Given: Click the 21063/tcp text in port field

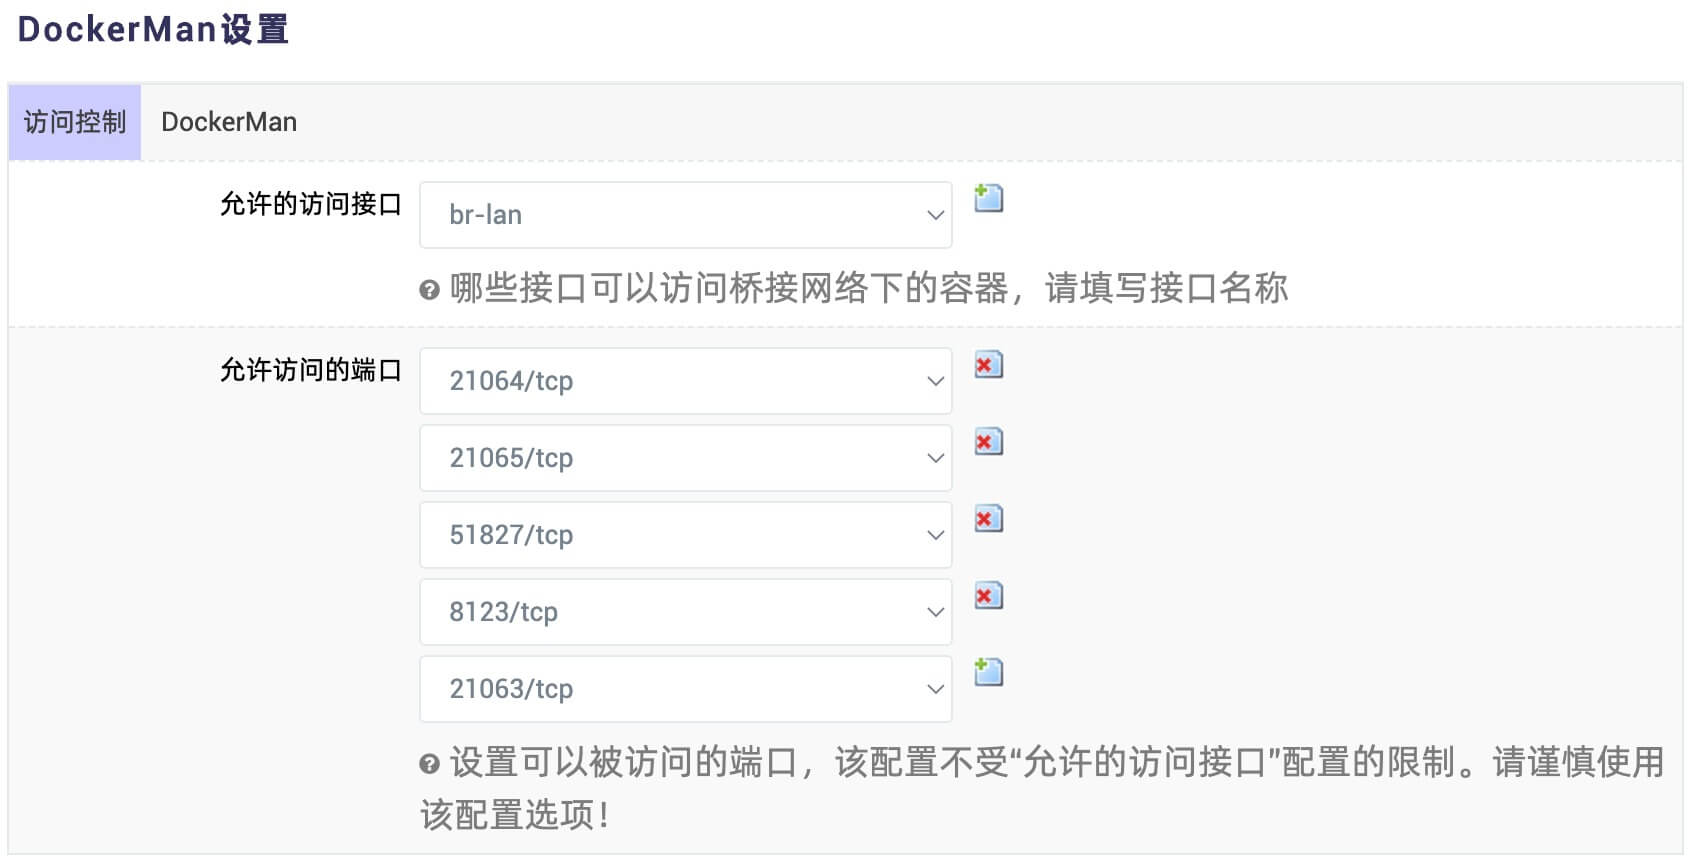Looking at the screenshot, I should [x=511, y=689].
